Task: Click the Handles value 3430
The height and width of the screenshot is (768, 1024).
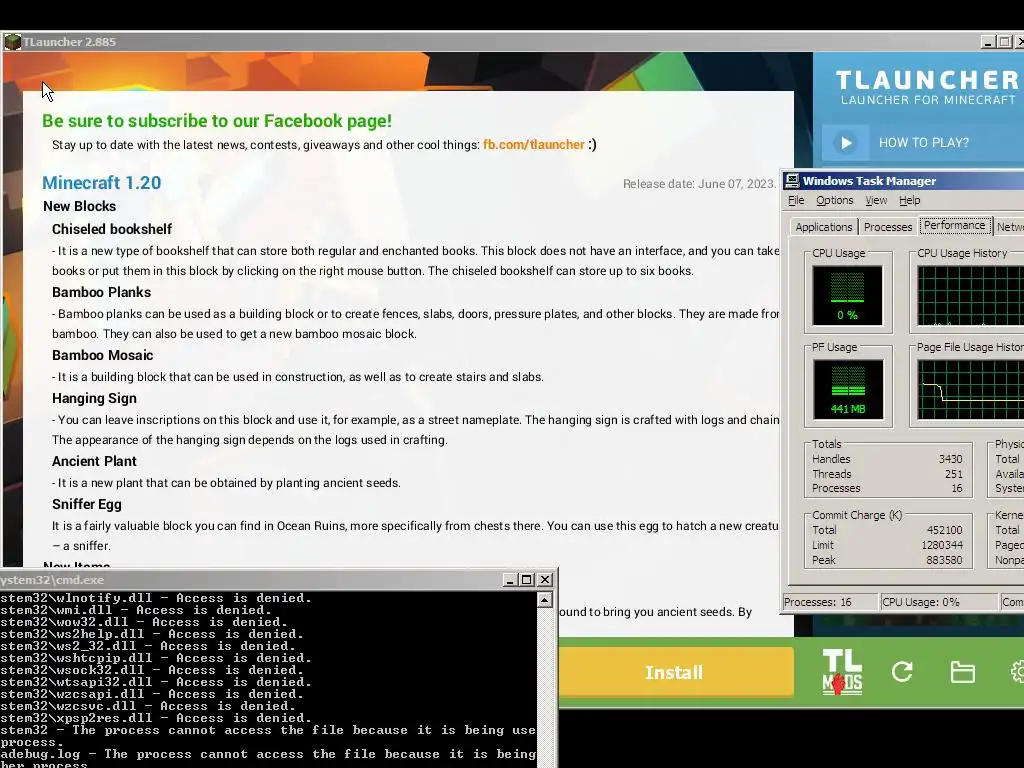Action: 950,459
